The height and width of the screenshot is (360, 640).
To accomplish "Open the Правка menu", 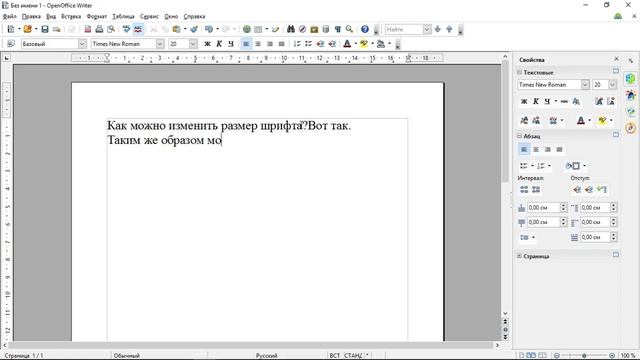I will tap(31, 16).
